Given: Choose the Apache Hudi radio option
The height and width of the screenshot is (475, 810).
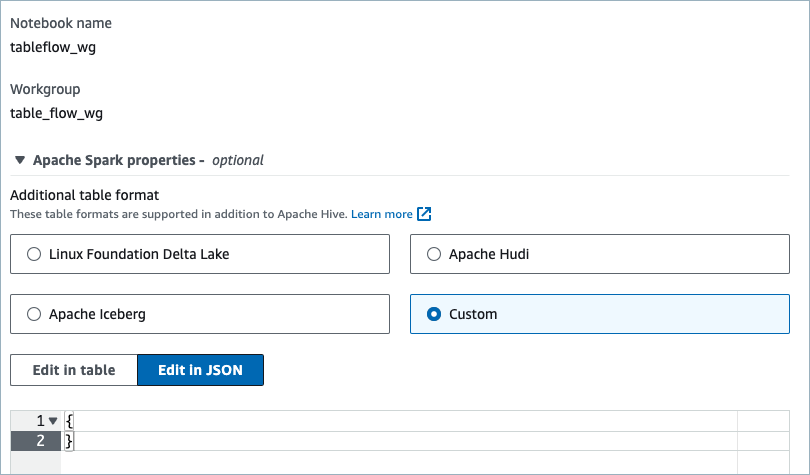Looking at the screenshot, I should (434, 254).
